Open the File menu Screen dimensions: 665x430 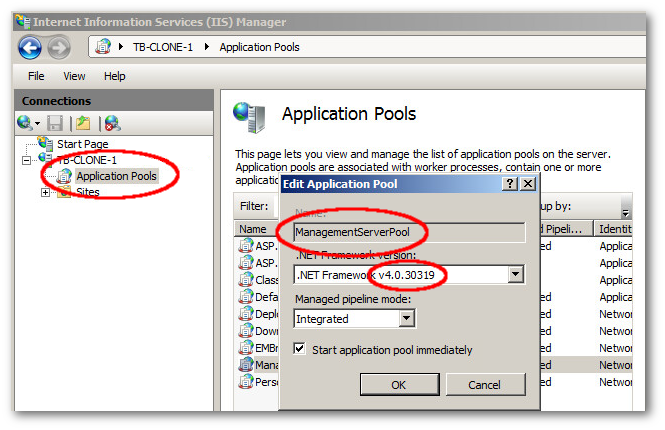point(36,76)
